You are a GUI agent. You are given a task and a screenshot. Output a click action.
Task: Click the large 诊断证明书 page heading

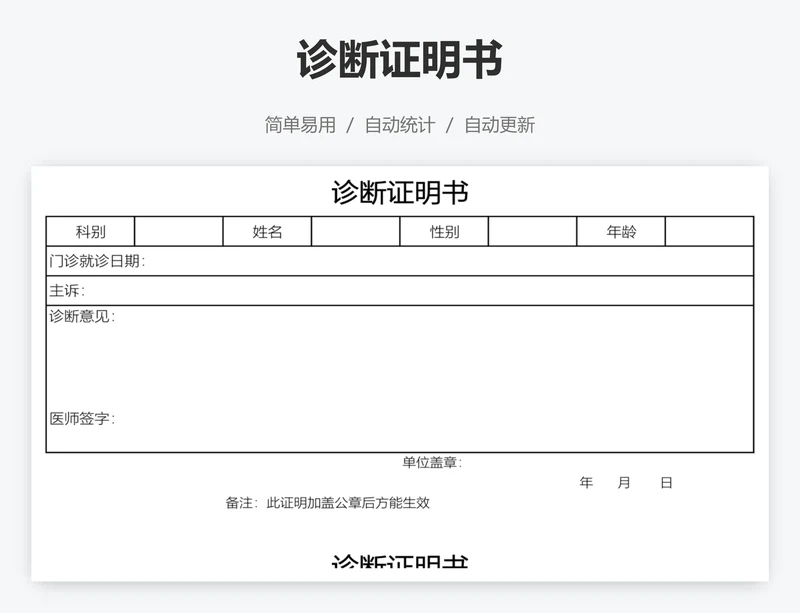pyautogui.click(x=400, y=60)
